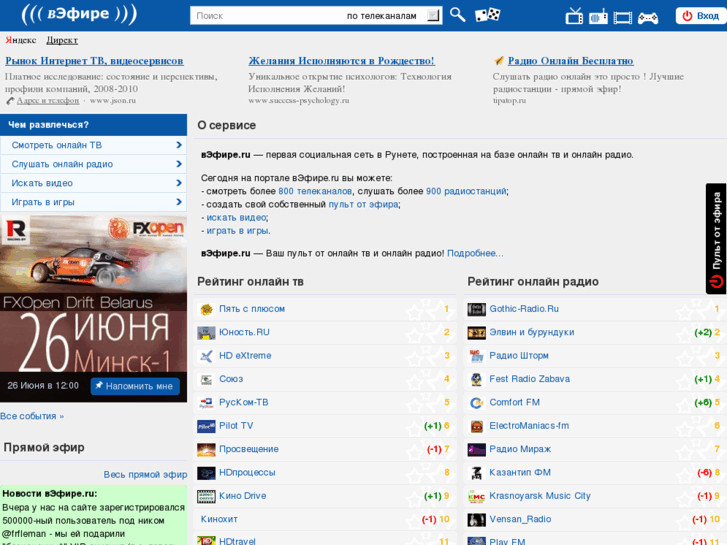
Task: Click the РусКом-ТВ channel icon
Action: 206,403
